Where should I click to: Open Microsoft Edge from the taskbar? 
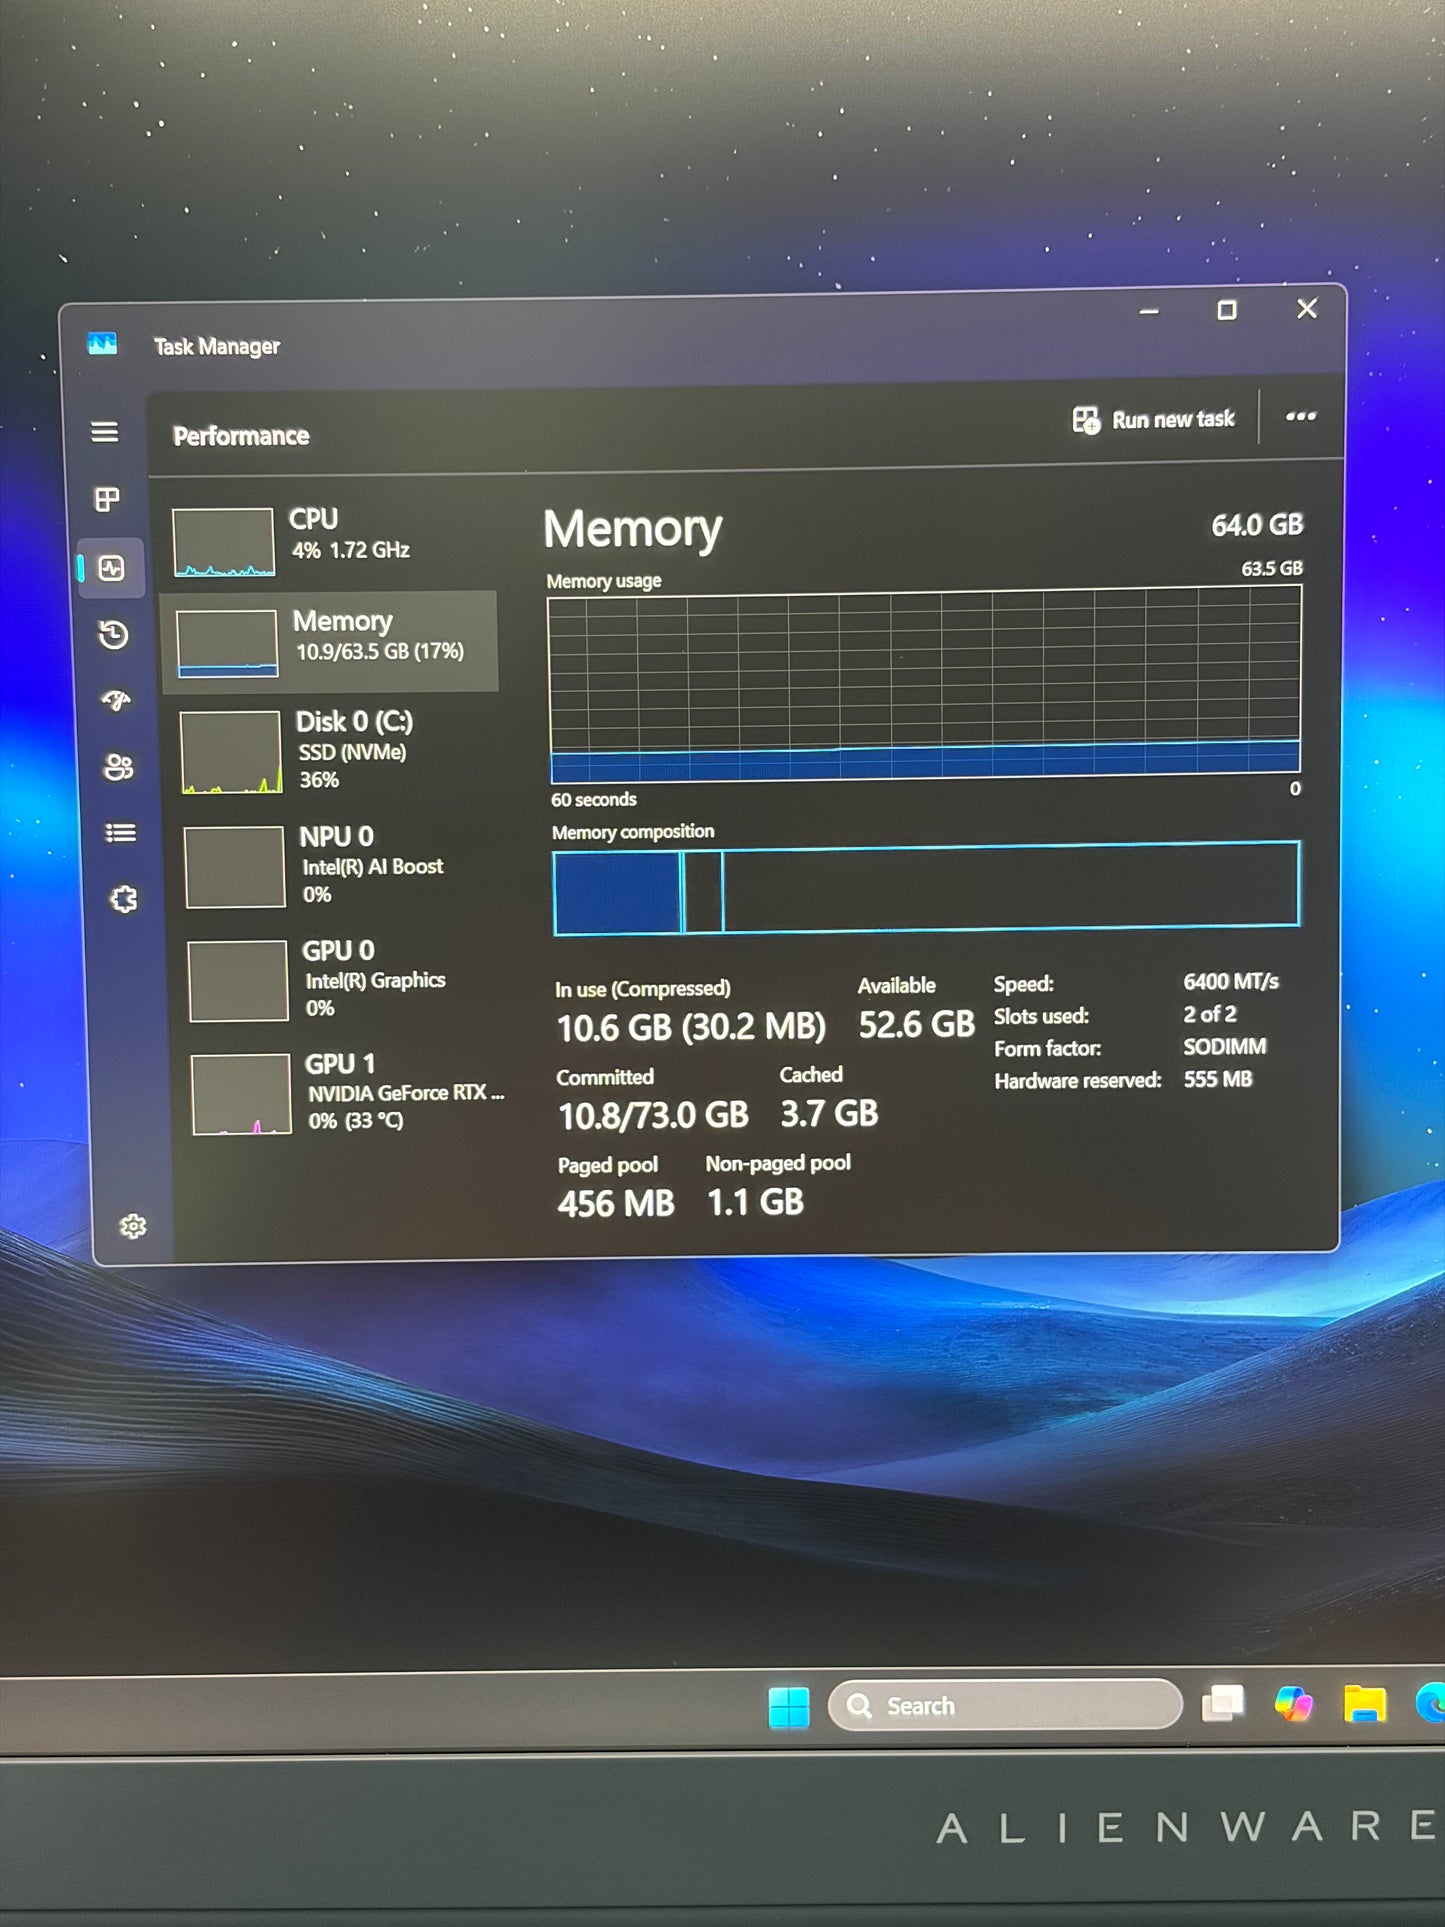tap(1431, 1702)
